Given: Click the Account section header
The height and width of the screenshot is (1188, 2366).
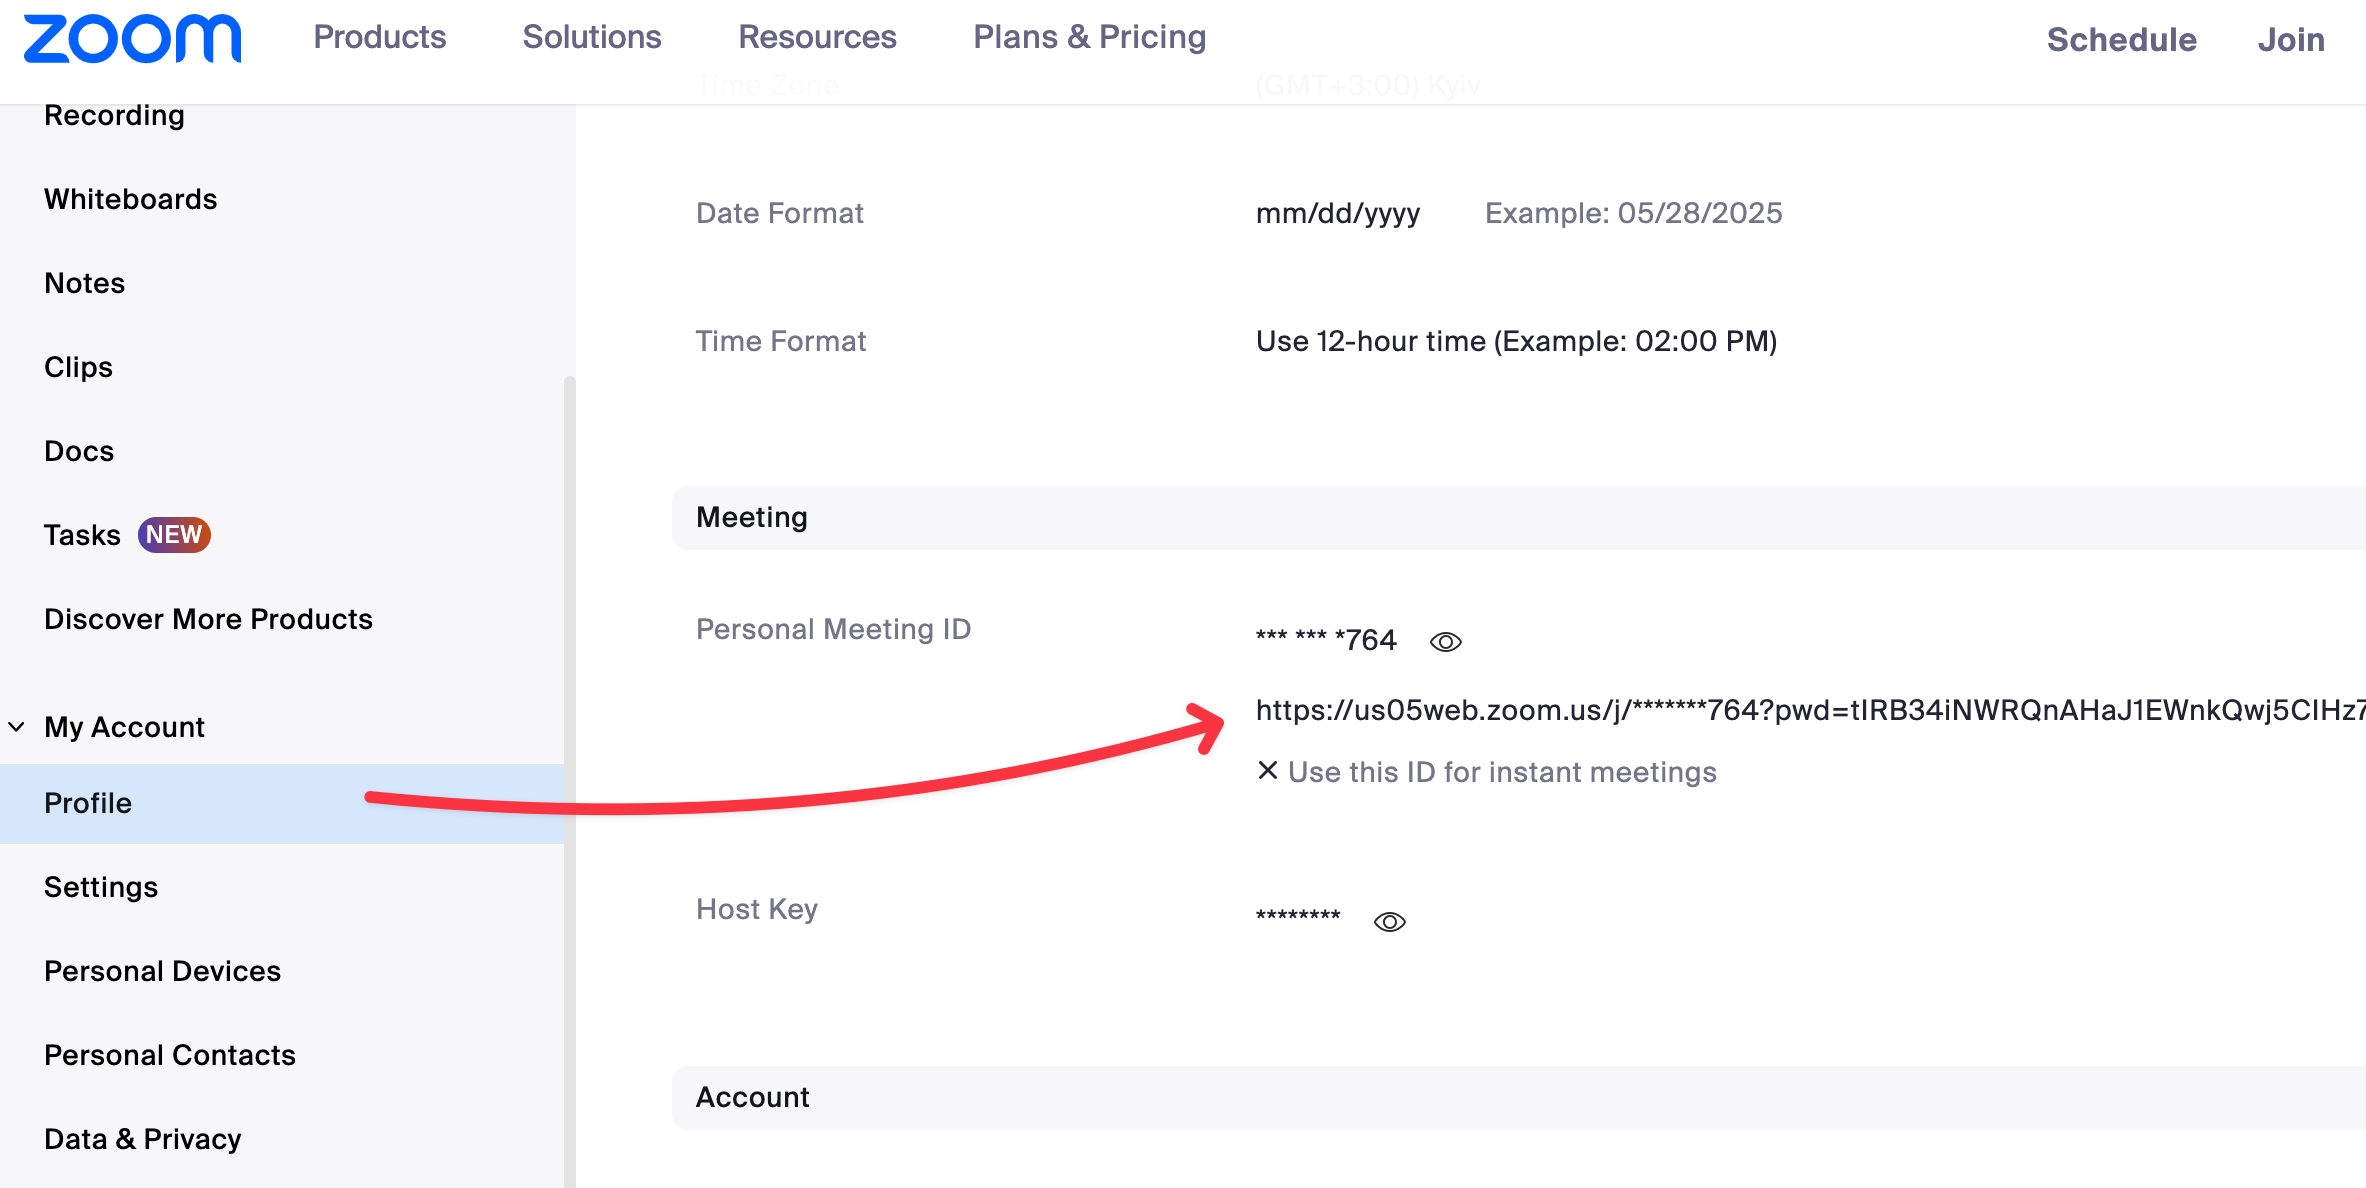Looking at the screenshot, I should tap(1518, 1098).
